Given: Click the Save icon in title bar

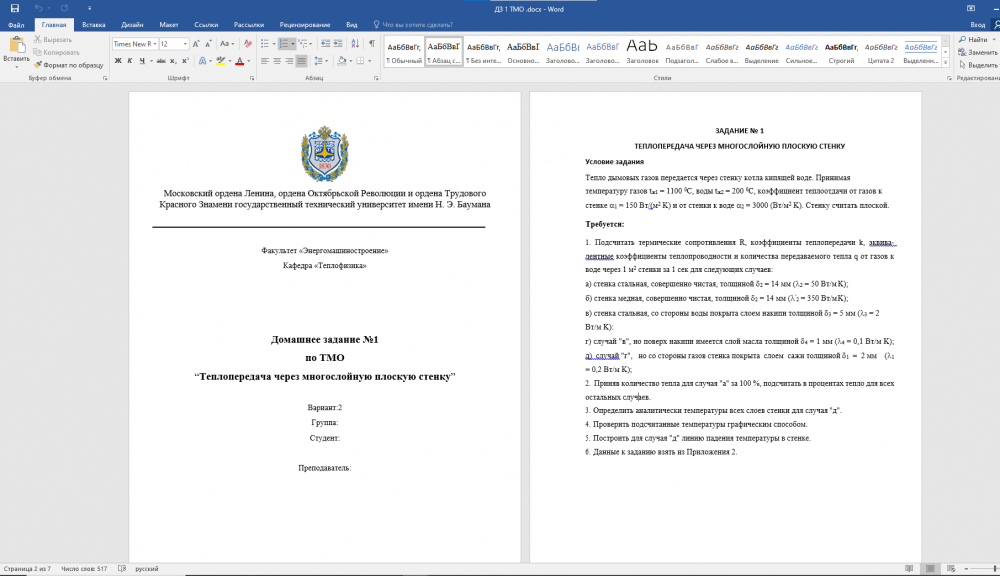Looking at the screenshot, I should pos(14,8).
